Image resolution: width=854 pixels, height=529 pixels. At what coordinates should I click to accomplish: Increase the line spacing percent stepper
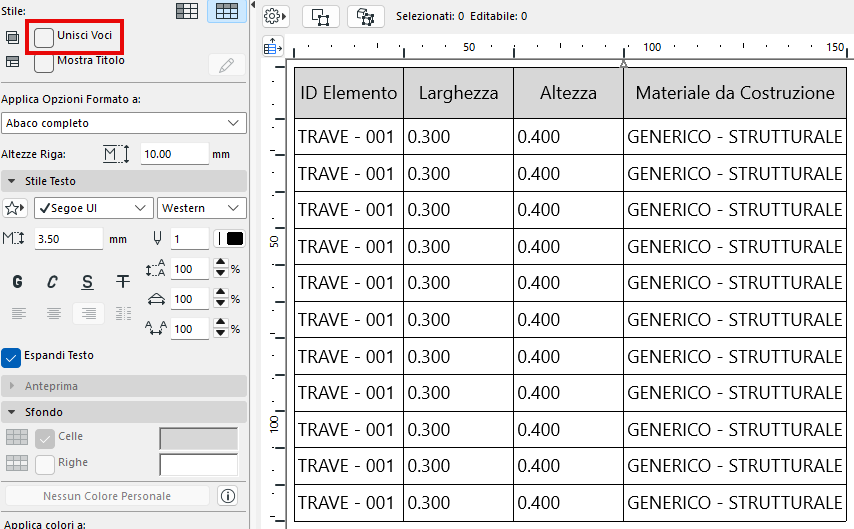(x=221, y=263)
